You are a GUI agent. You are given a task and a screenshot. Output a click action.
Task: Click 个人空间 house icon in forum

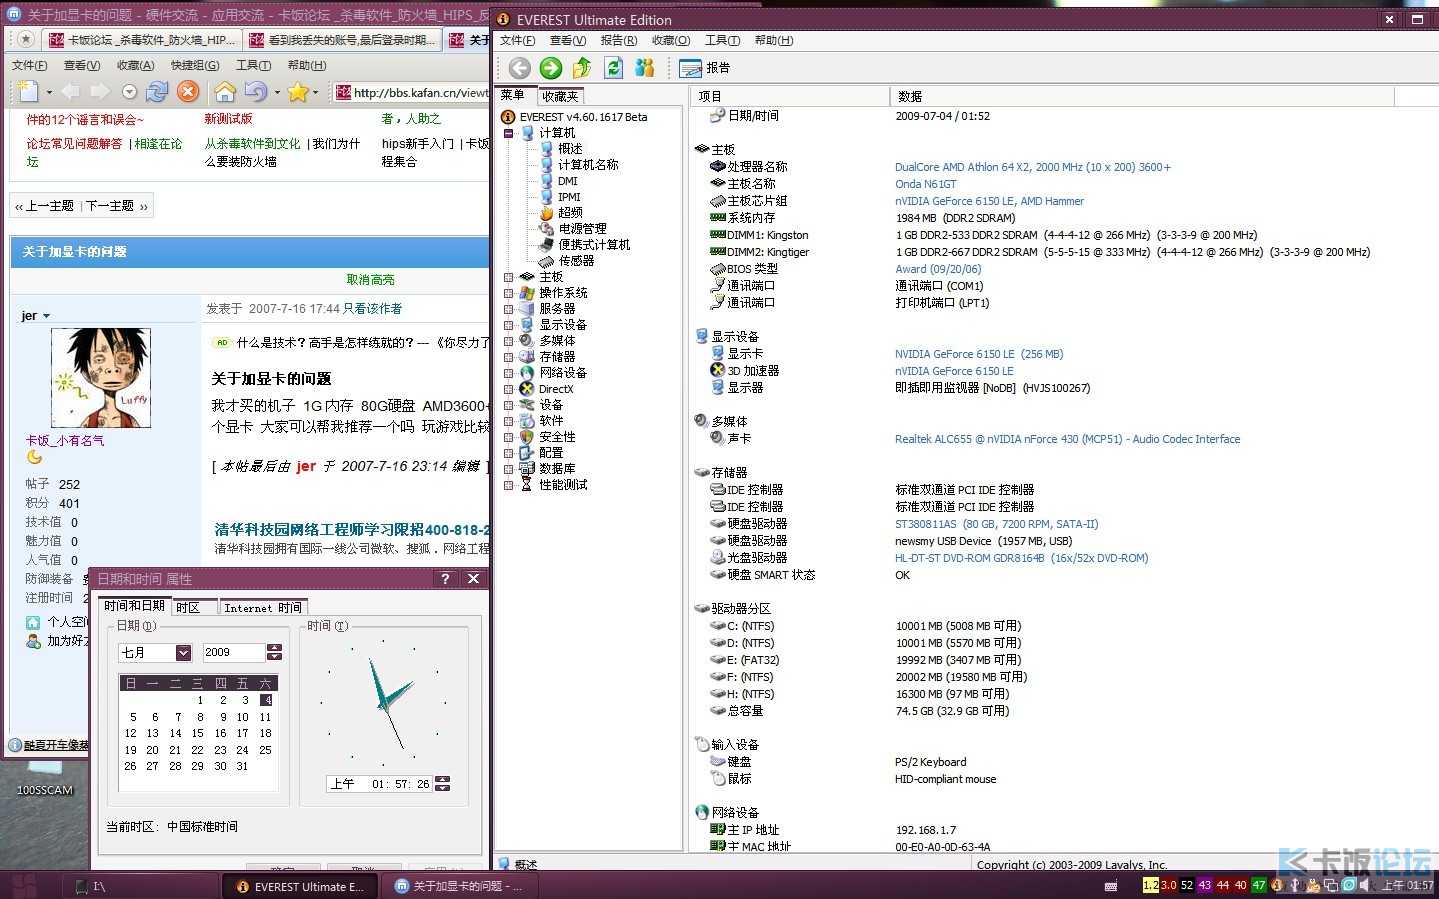(33, 622)
